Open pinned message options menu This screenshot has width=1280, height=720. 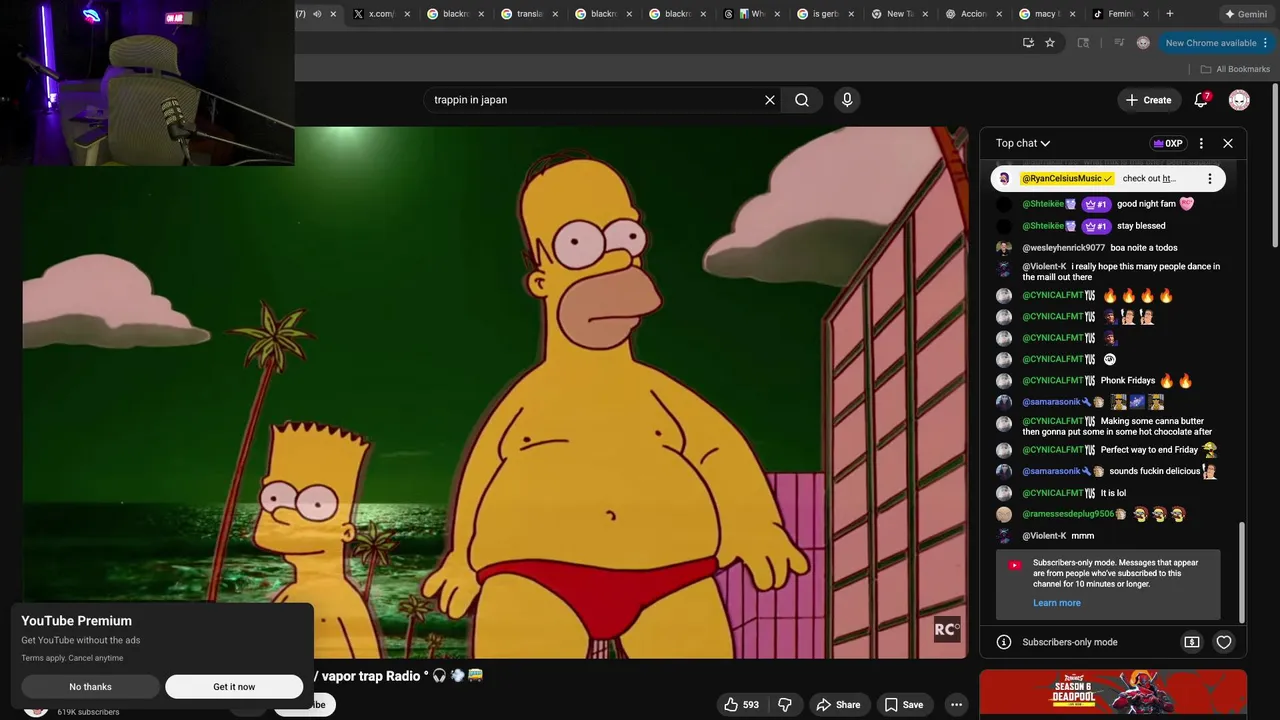pyautogui.click(x=1209, y=179)
